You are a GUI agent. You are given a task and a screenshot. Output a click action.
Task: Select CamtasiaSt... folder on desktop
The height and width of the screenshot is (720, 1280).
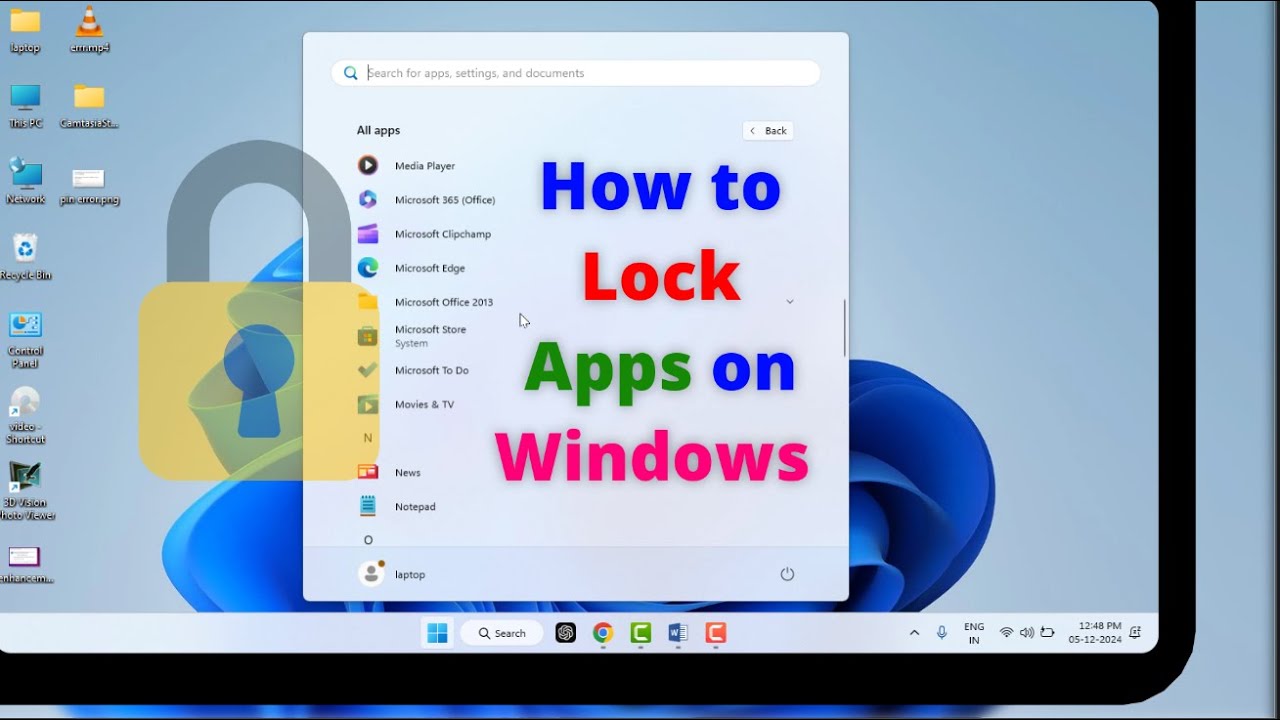[x=89, y=106]
